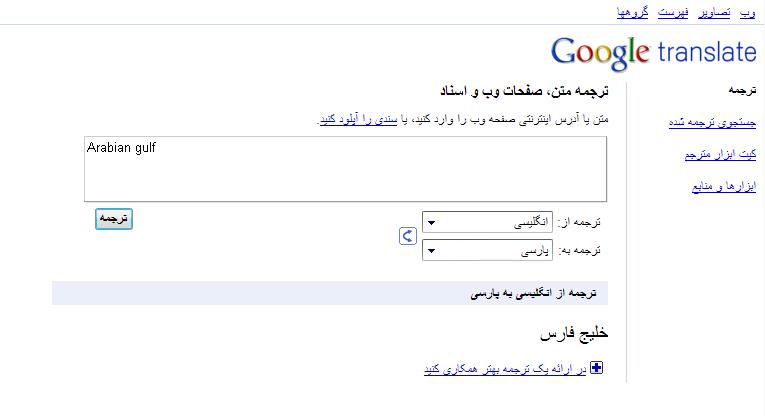765x416 pixels.
Task: Click the translated result خلیج فارس
Action: pyautogui.click(x=573, y=333)
